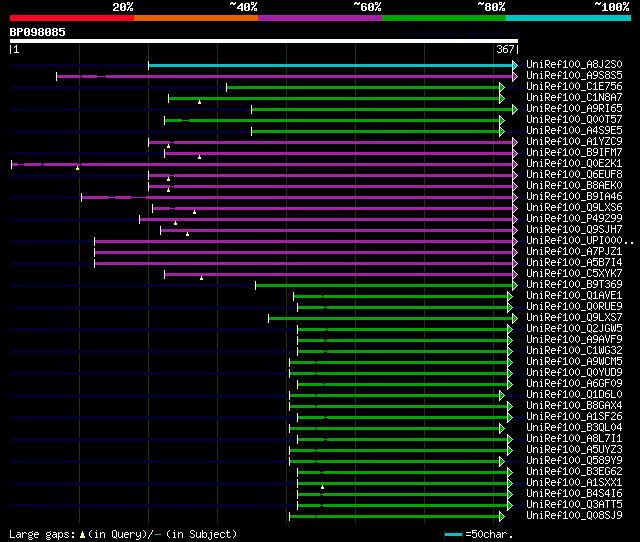Select the UniRef100_Q3ATT5 label
This screenshot has width=640, height=542.
pos(574,505)
